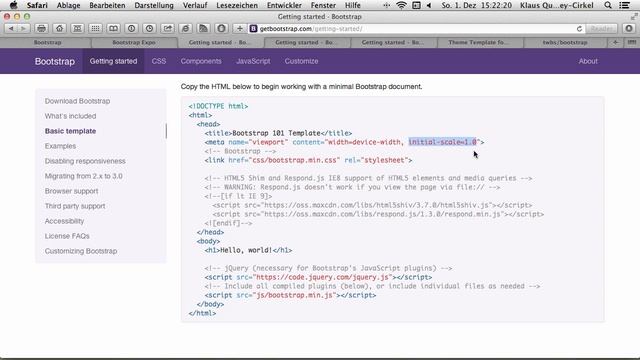The width and height of the screenshot is (640, 360).
Task: Open Spotlight with the magnifying glass icon
Action: click(x=608, y=5)
